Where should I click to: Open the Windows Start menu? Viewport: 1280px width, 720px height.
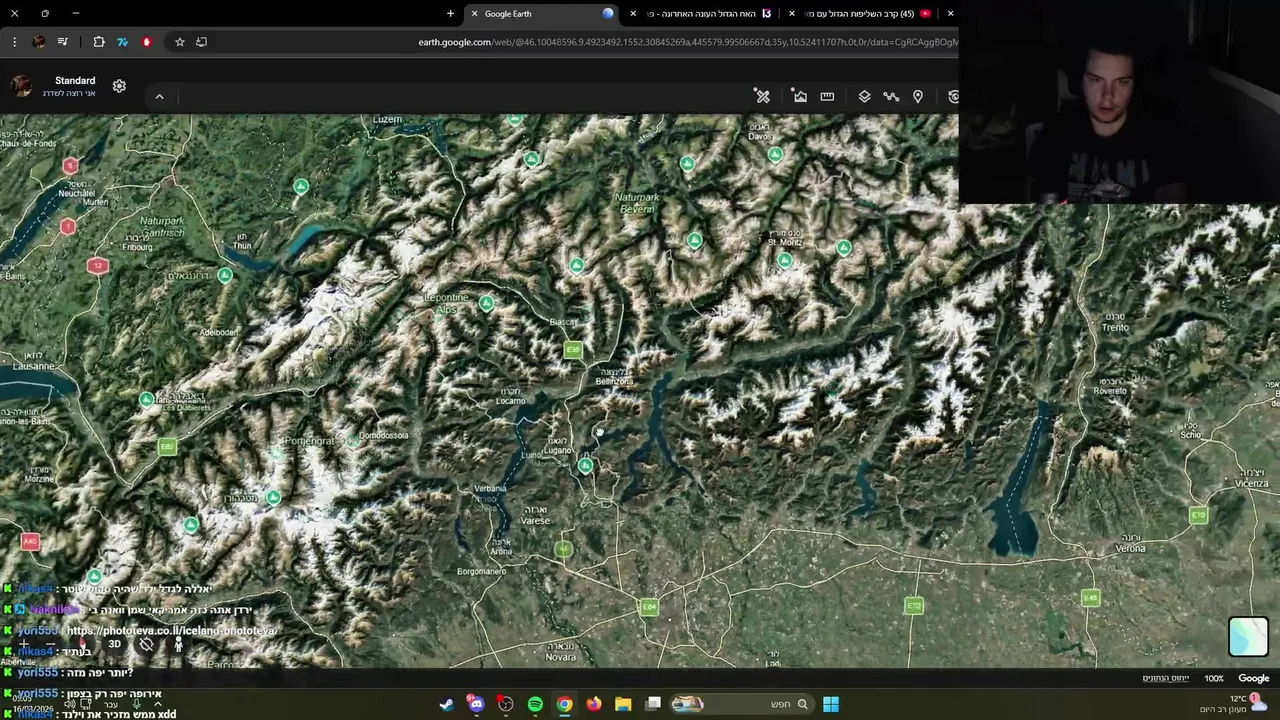(x=831, y=704)
